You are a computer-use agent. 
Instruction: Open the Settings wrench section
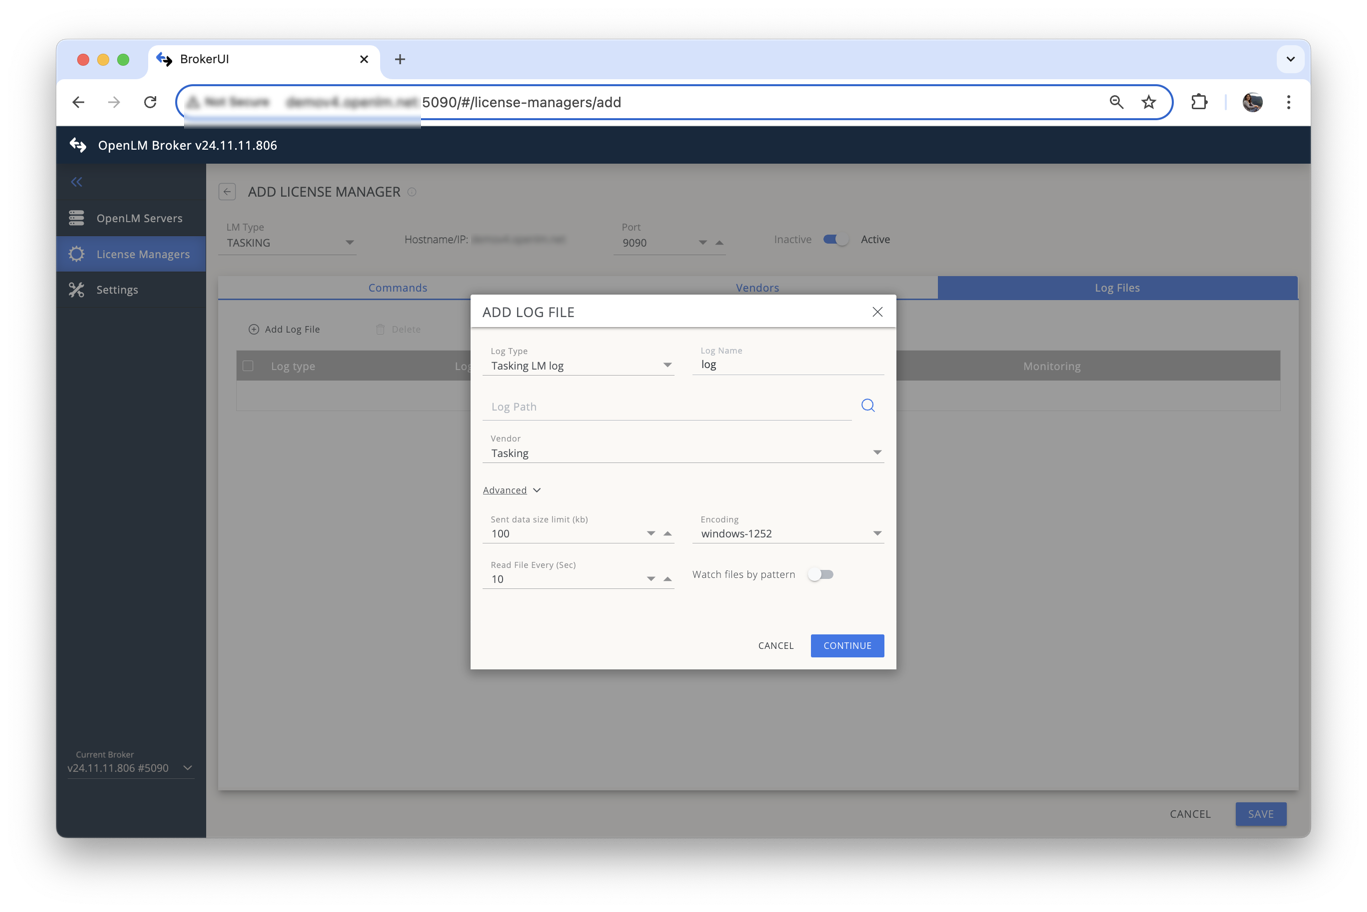pos(117,289)
